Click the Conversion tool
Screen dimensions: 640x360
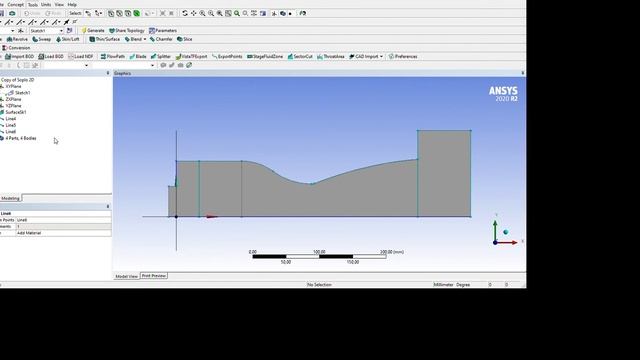tap(16, 48)
